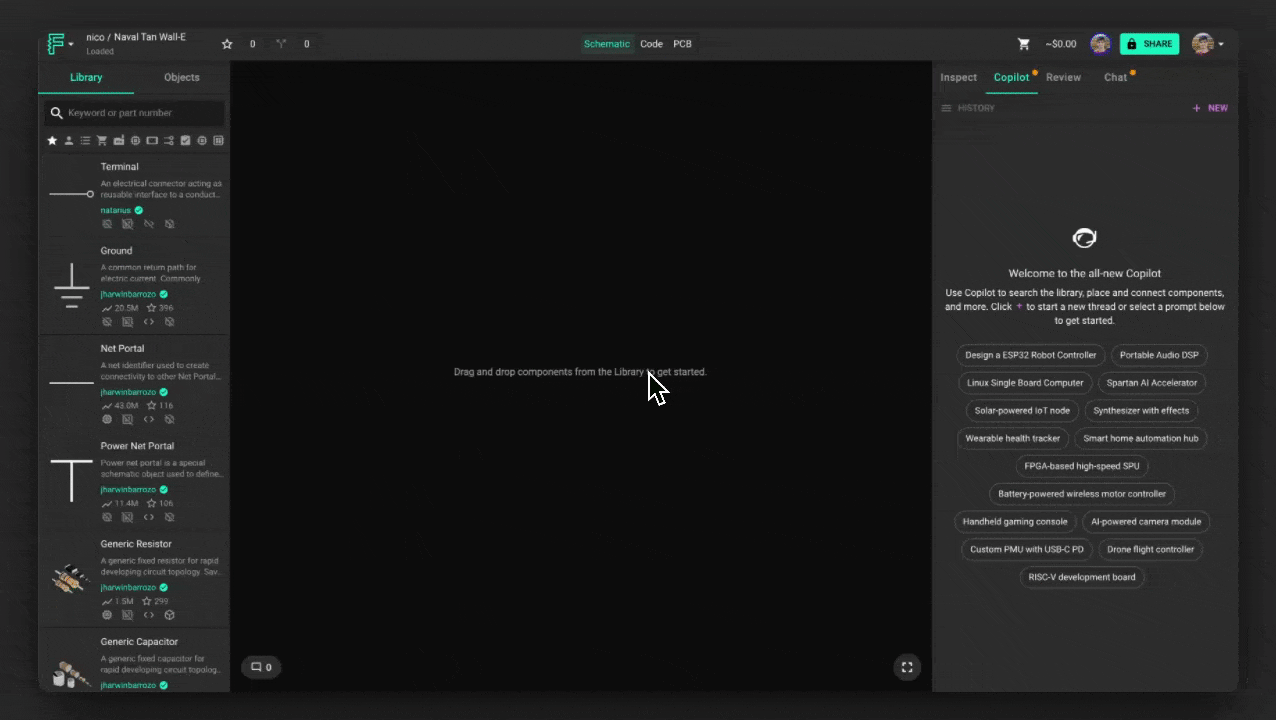The image size is (1276, 720).
Task: Select the Generic Capacitor component
Action: (139, 642)
